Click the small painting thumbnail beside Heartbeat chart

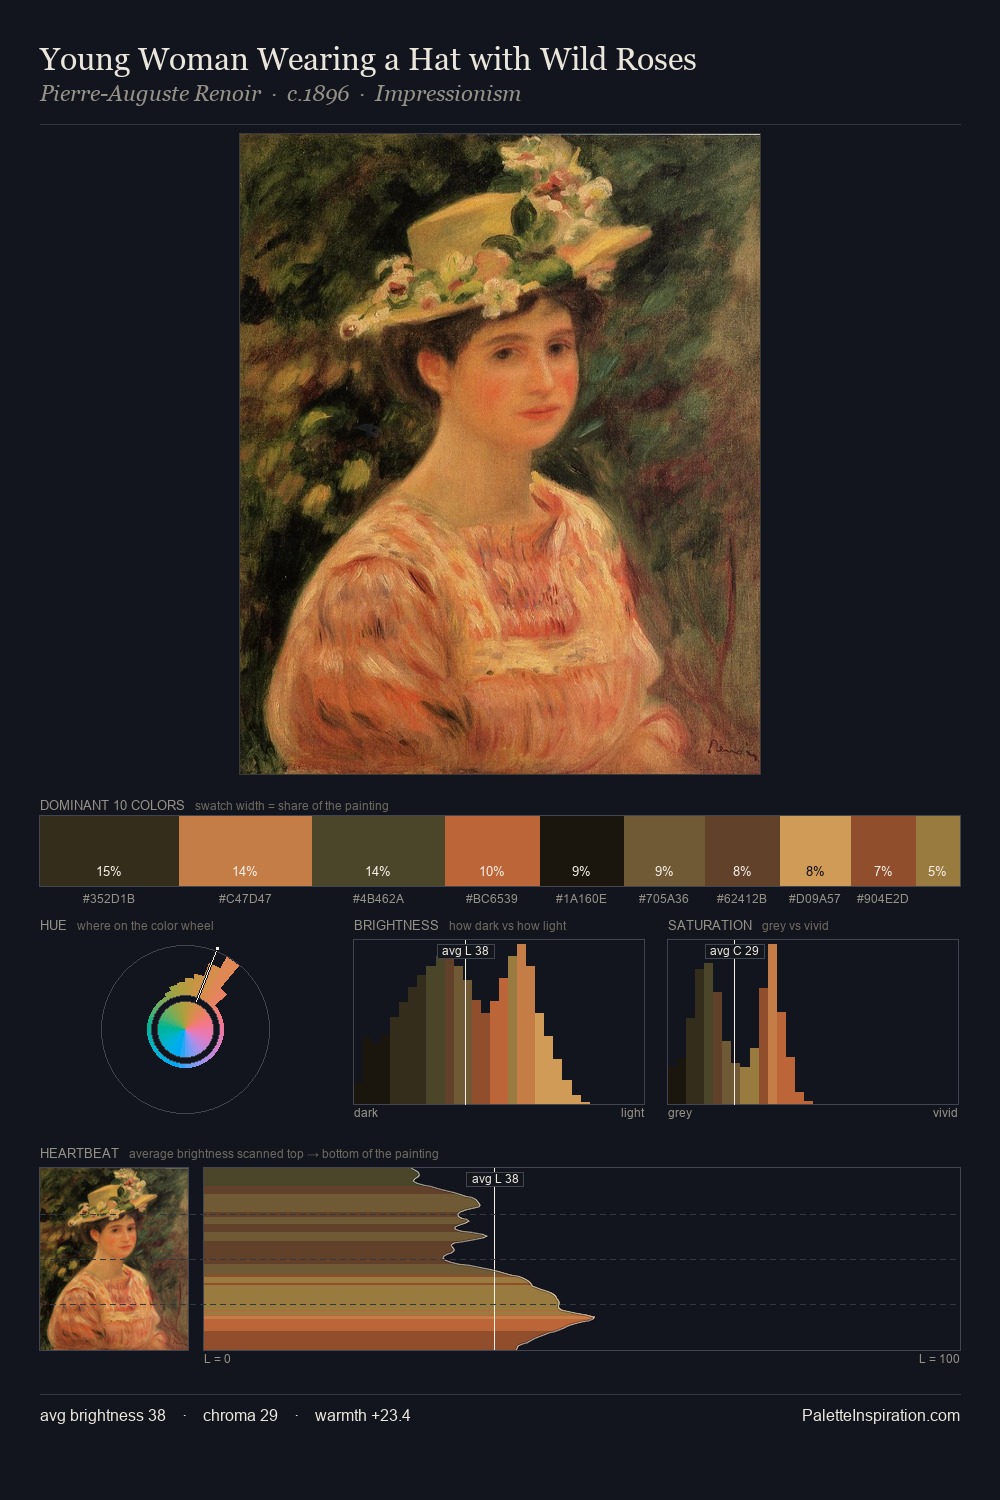point(114,1259)
